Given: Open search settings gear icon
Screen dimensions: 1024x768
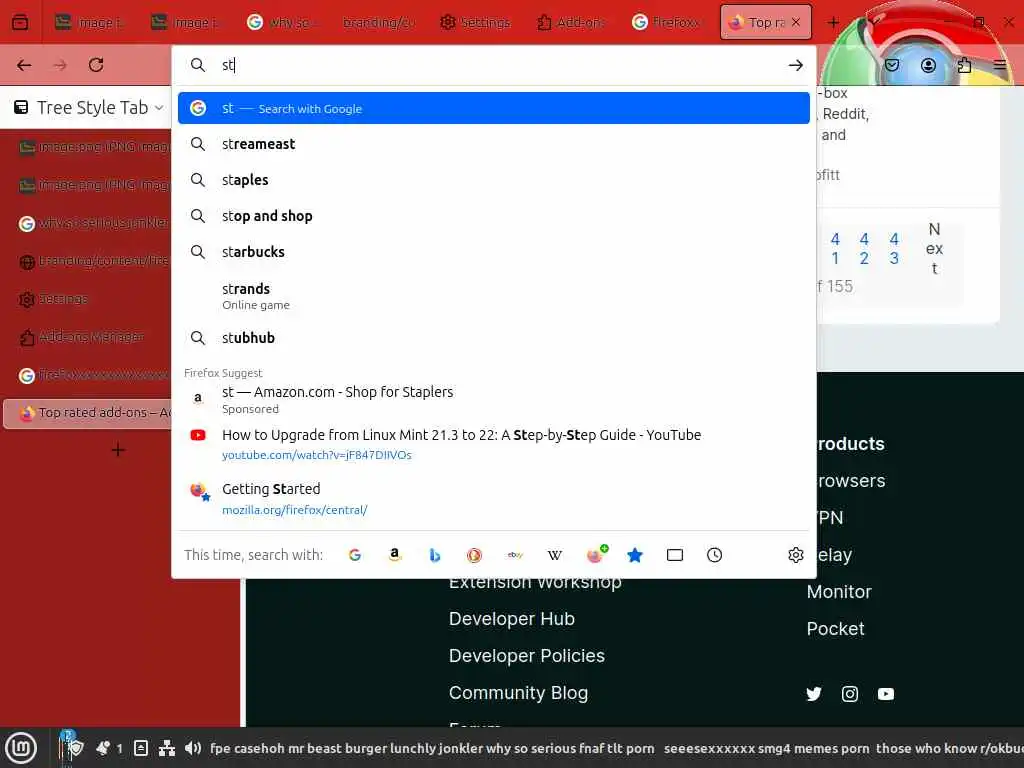Looking at the screenshot, I should pos(795,555).
